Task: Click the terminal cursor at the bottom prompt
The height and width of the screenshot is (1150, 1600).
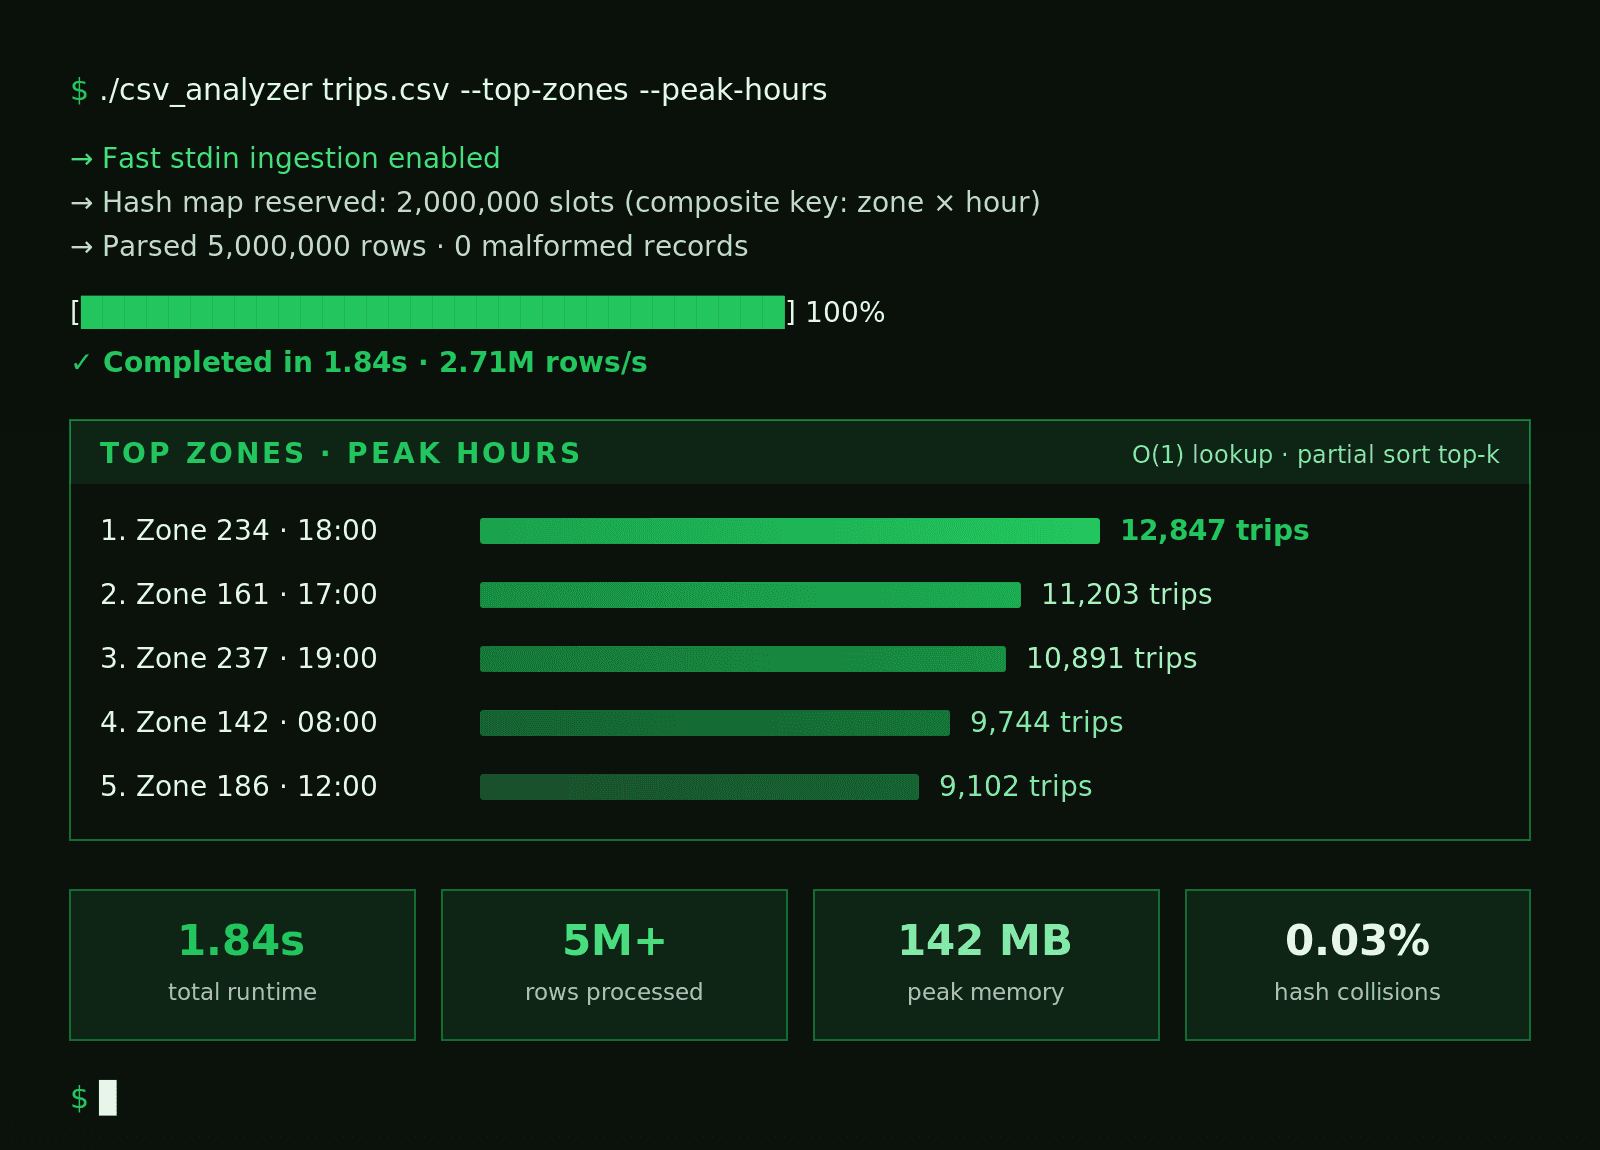Action: [108, 1097]
